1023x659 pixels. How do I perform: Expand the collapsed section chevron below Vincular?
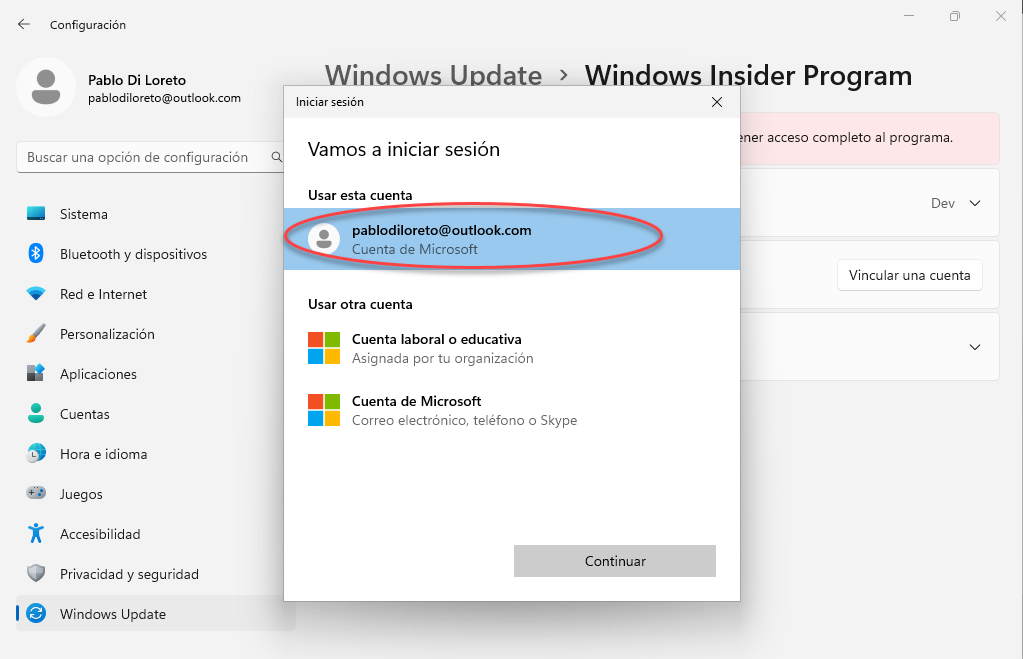pyautogui.click(x=975, y=347)
